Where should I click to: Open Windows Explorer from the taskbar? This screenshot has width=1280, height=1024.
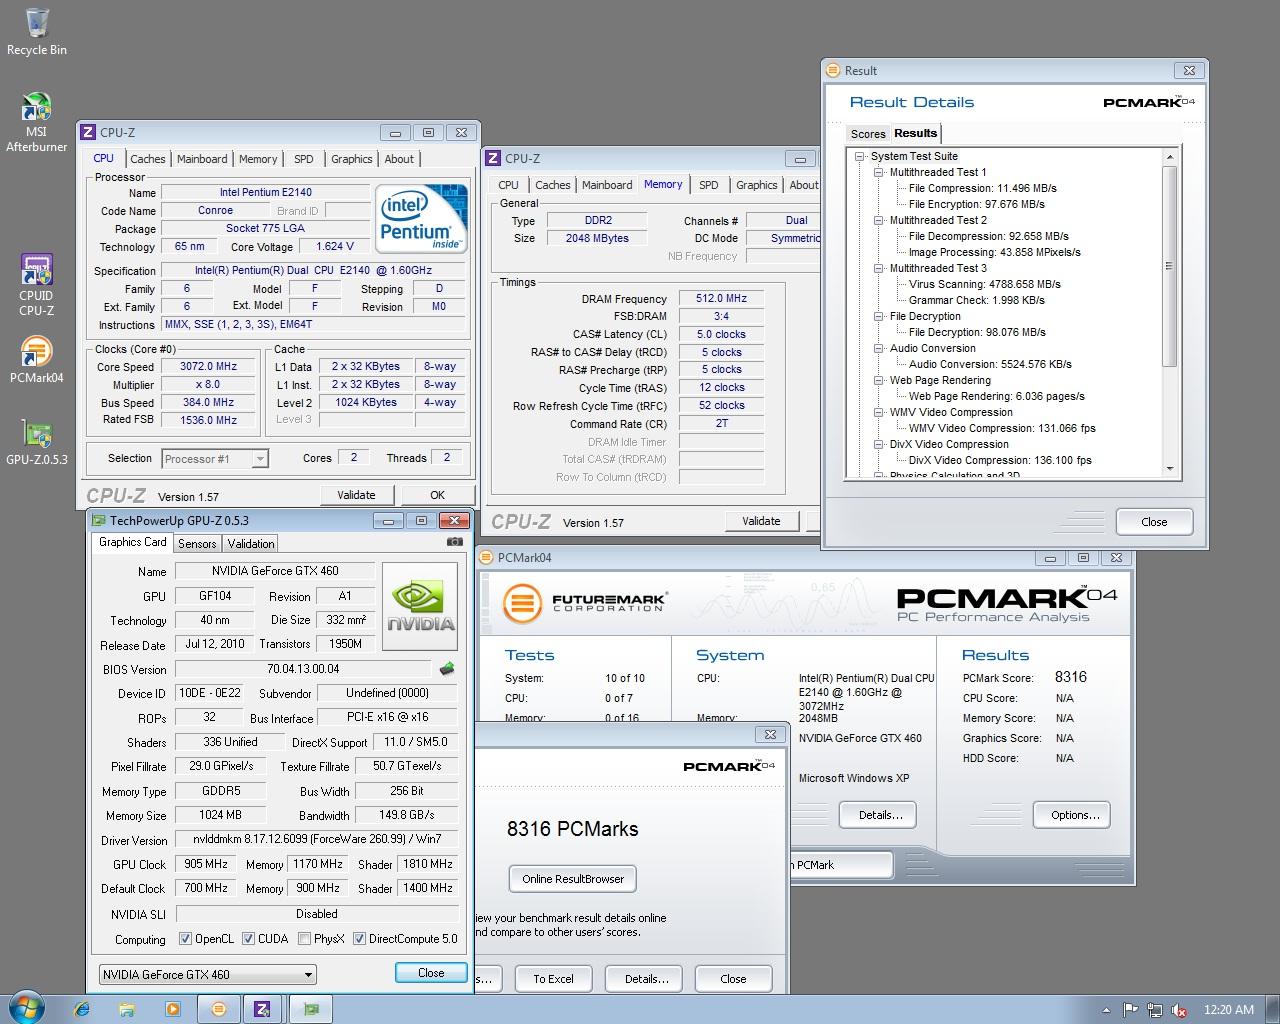coord(127,1009)
